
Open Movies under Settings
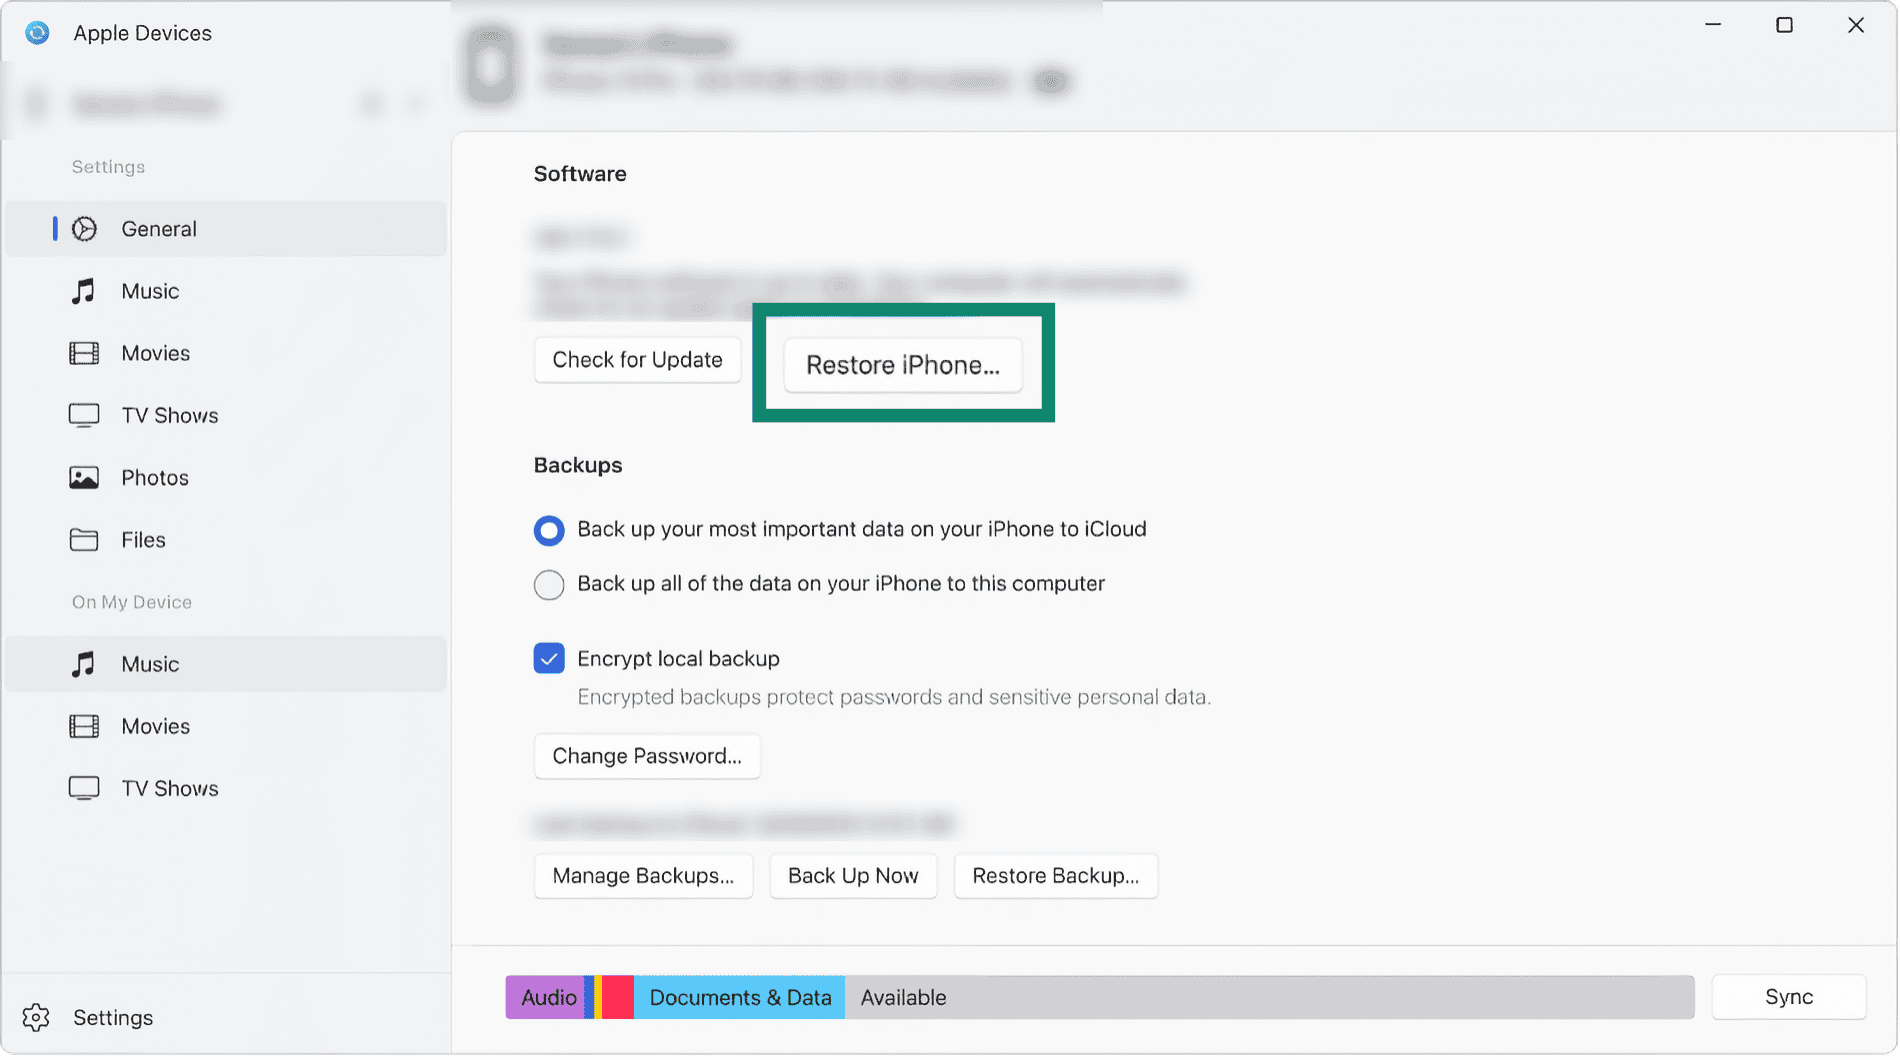tap(226, 353)
